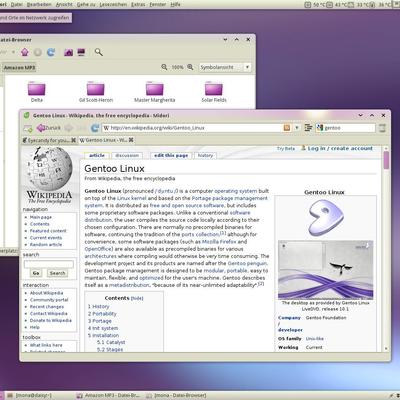Open the Lesezeichen menu

[x=113, y=4]
